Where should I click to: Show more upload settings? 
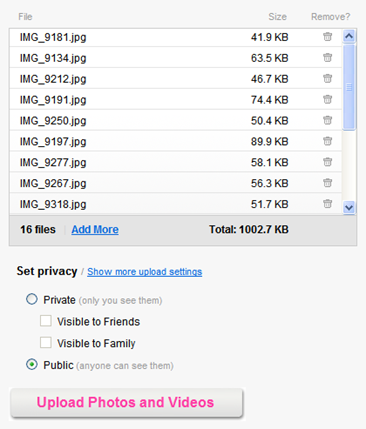[x=145, y=272]
